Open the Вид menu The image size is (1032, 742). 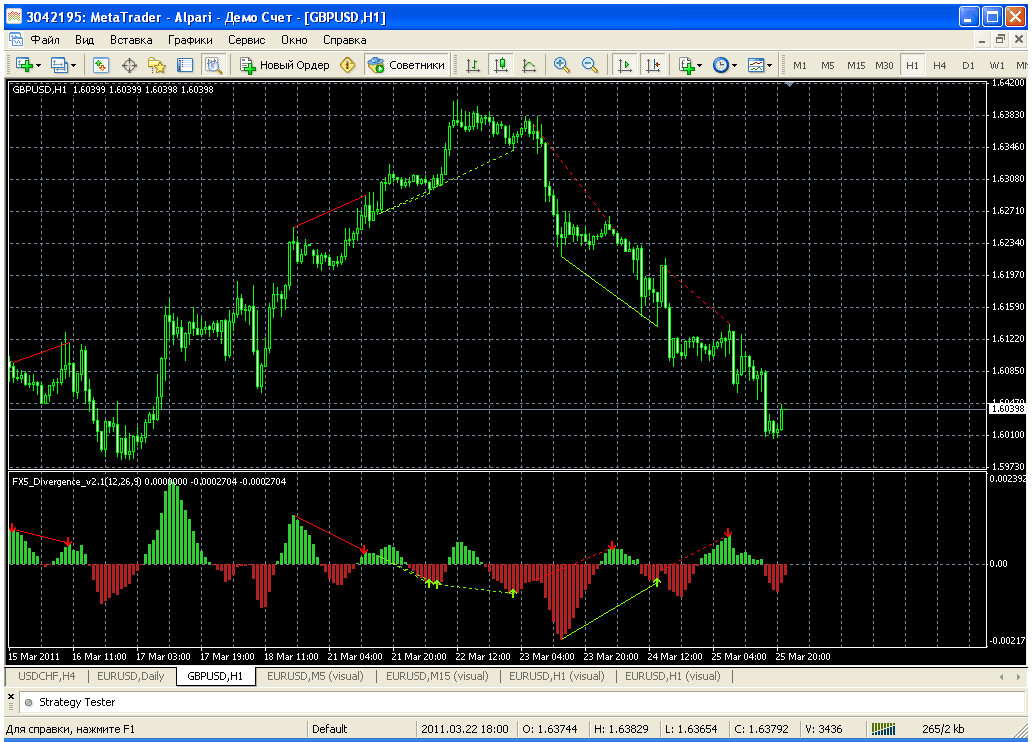(x=84, y=40)
